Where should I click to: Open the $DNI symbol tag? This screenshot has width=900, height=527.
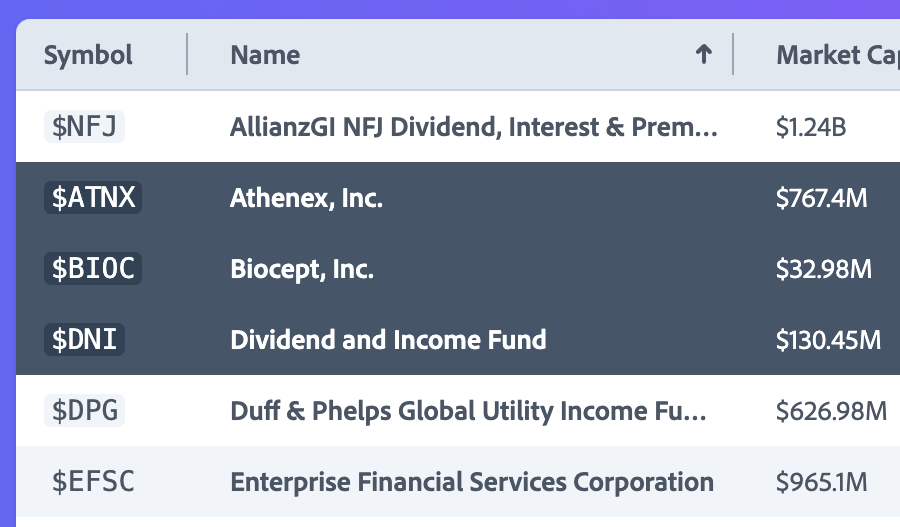84,340
